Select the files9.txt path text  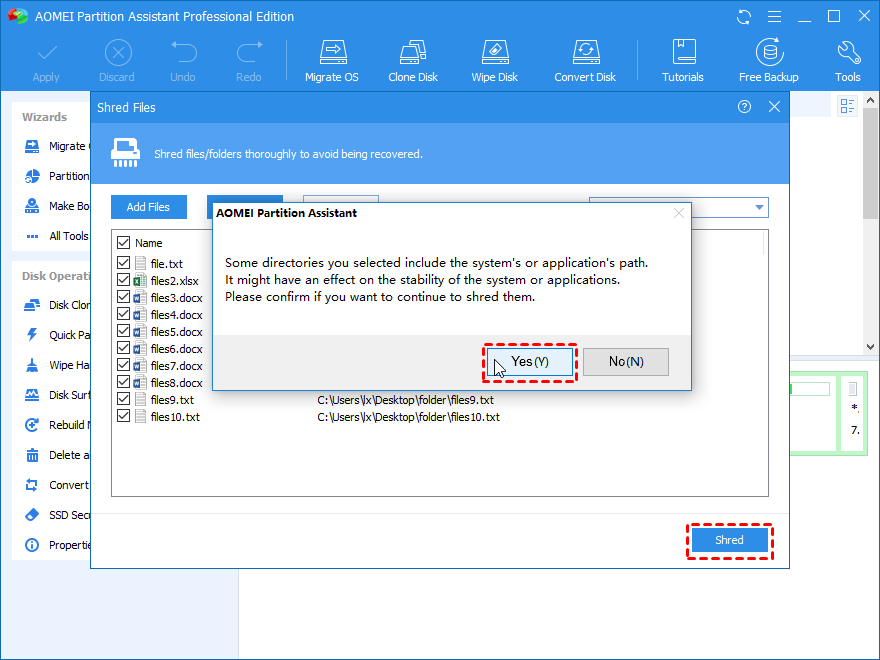point(405,400)
